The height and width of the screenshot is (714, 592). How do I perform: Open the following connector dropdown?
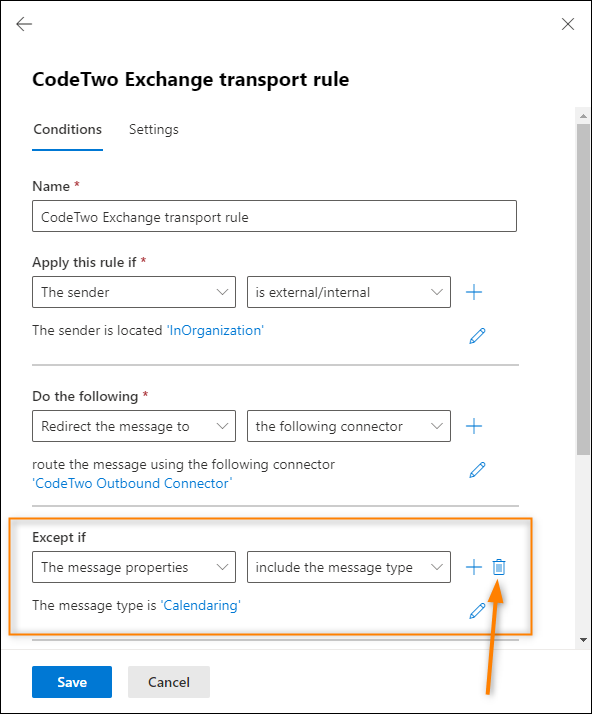(349, 426)
